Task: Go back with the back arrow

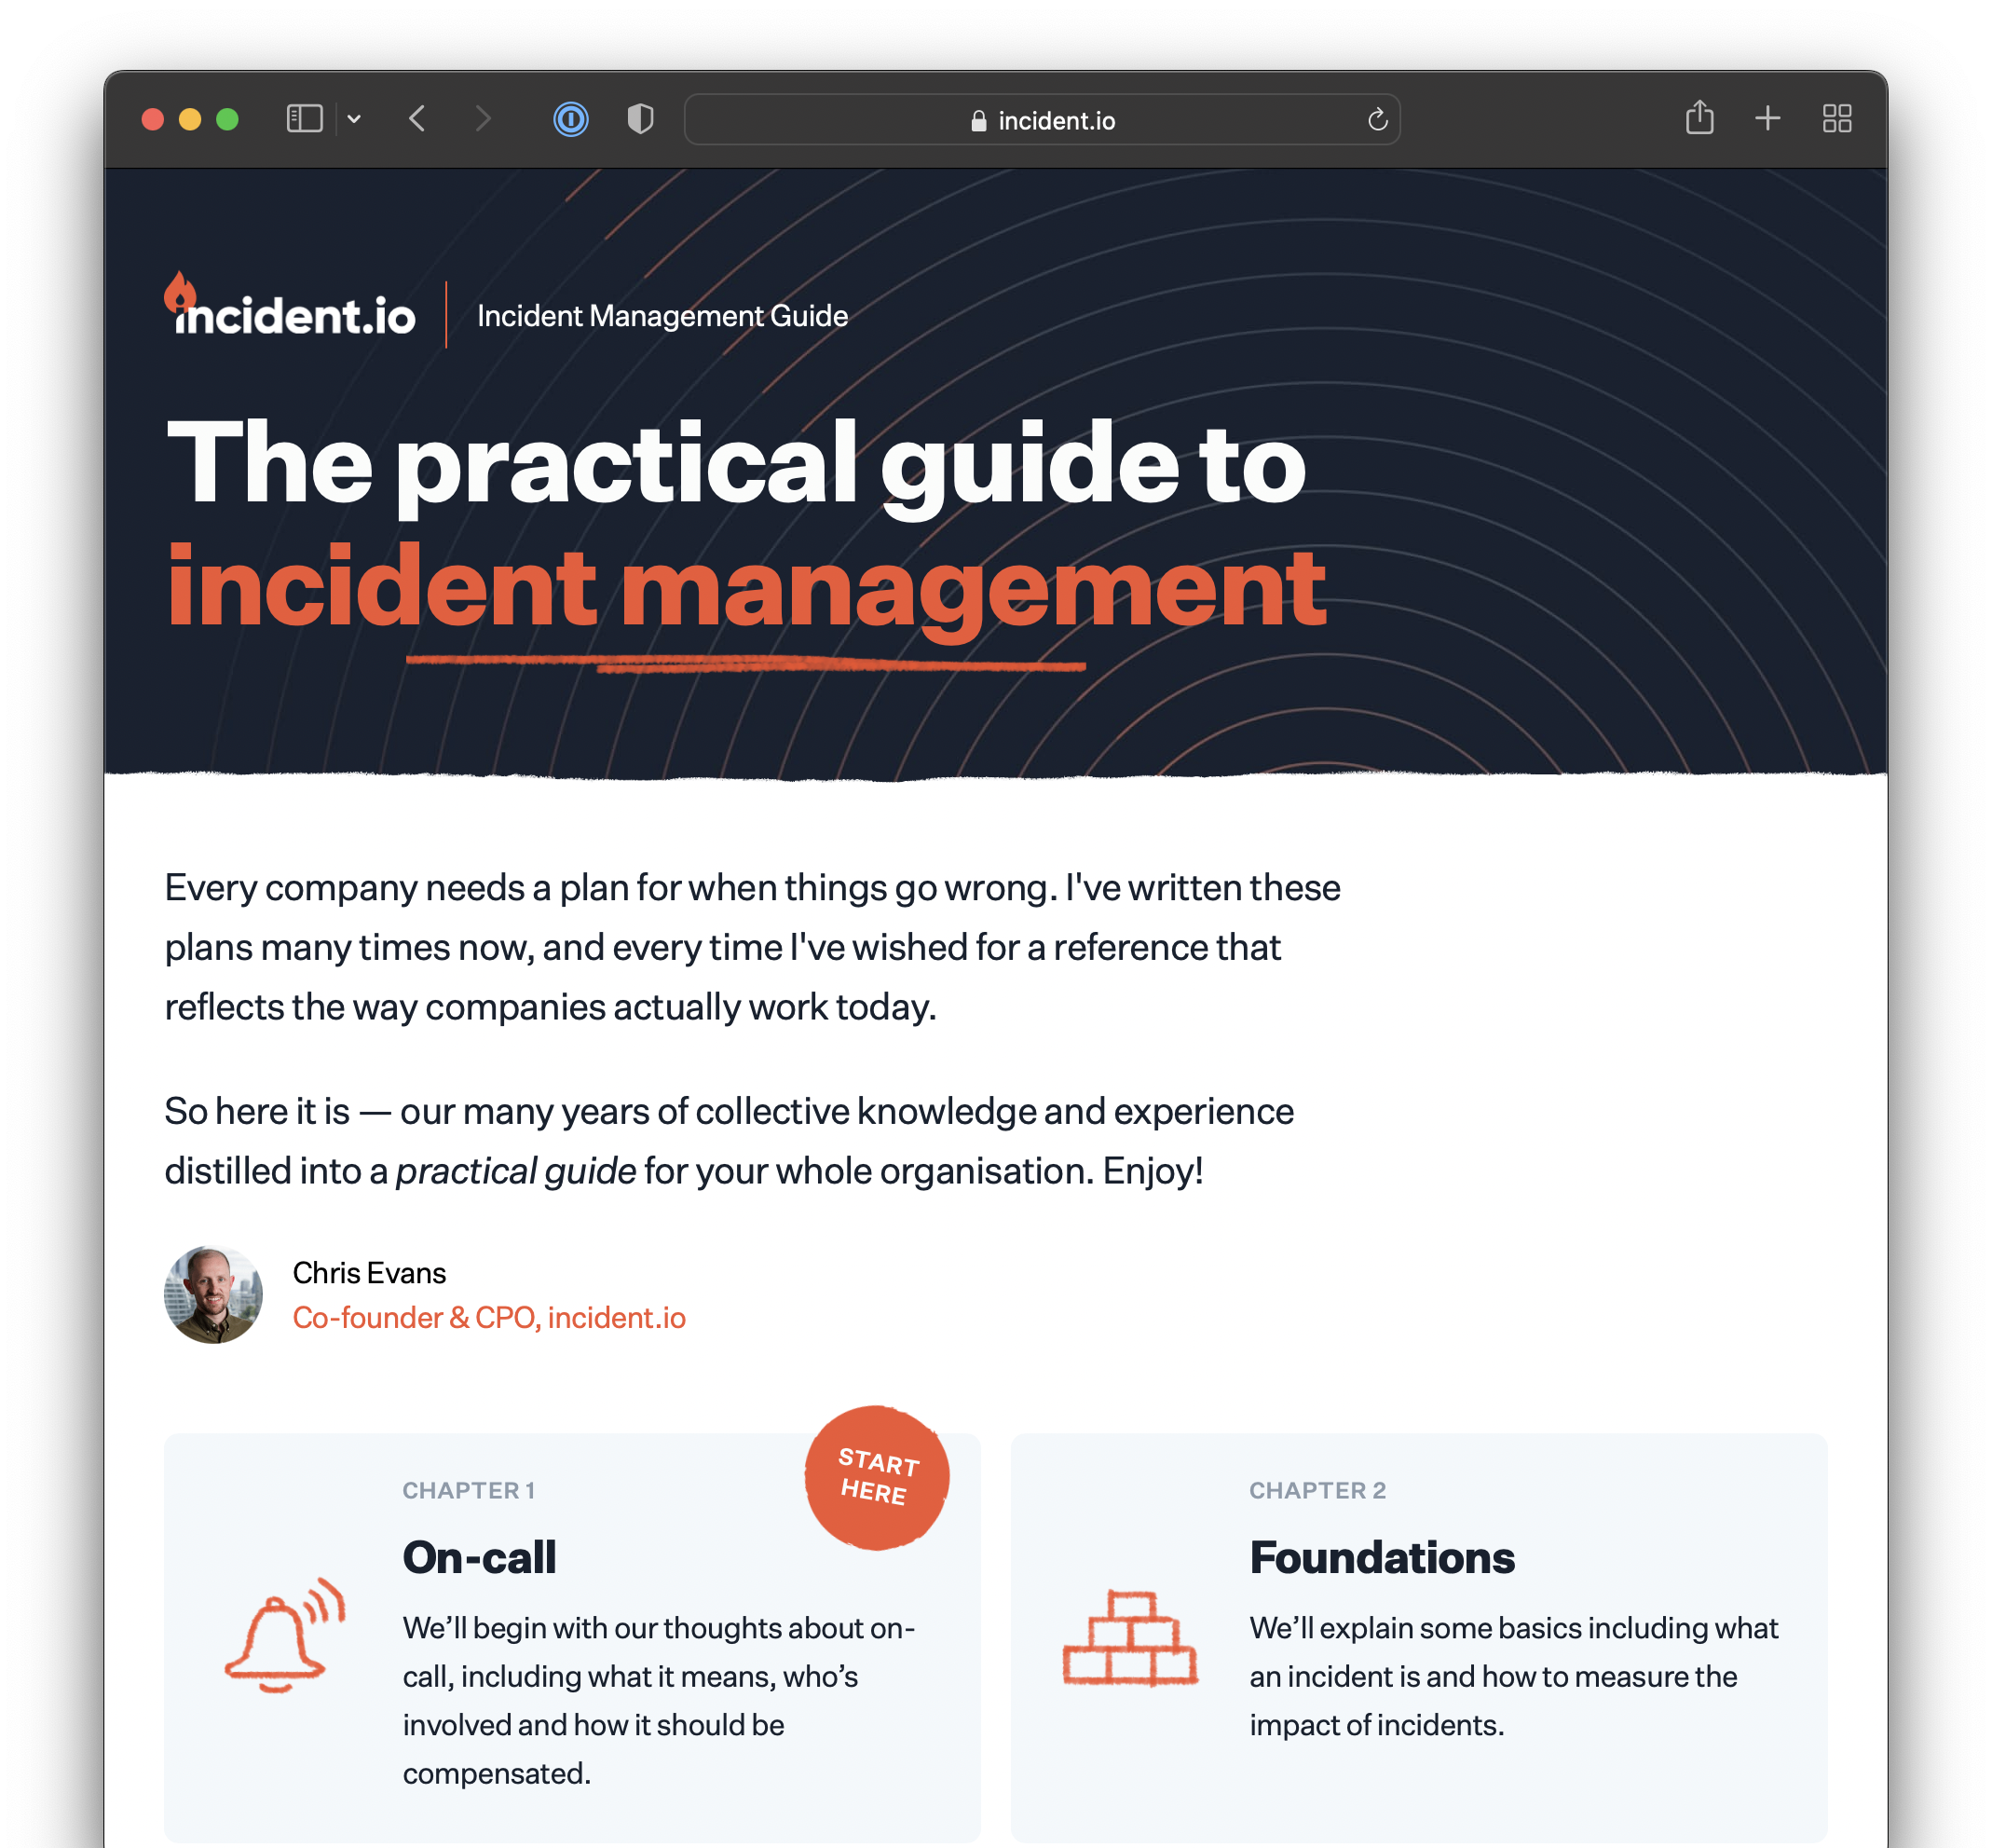Action: click(418, 119)
